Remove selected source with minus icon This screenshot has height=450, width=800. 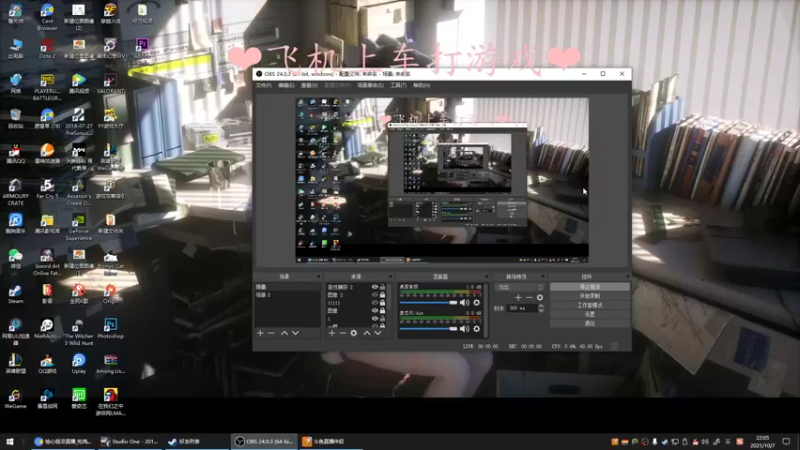pyautogui.click(x=342, y=333)
